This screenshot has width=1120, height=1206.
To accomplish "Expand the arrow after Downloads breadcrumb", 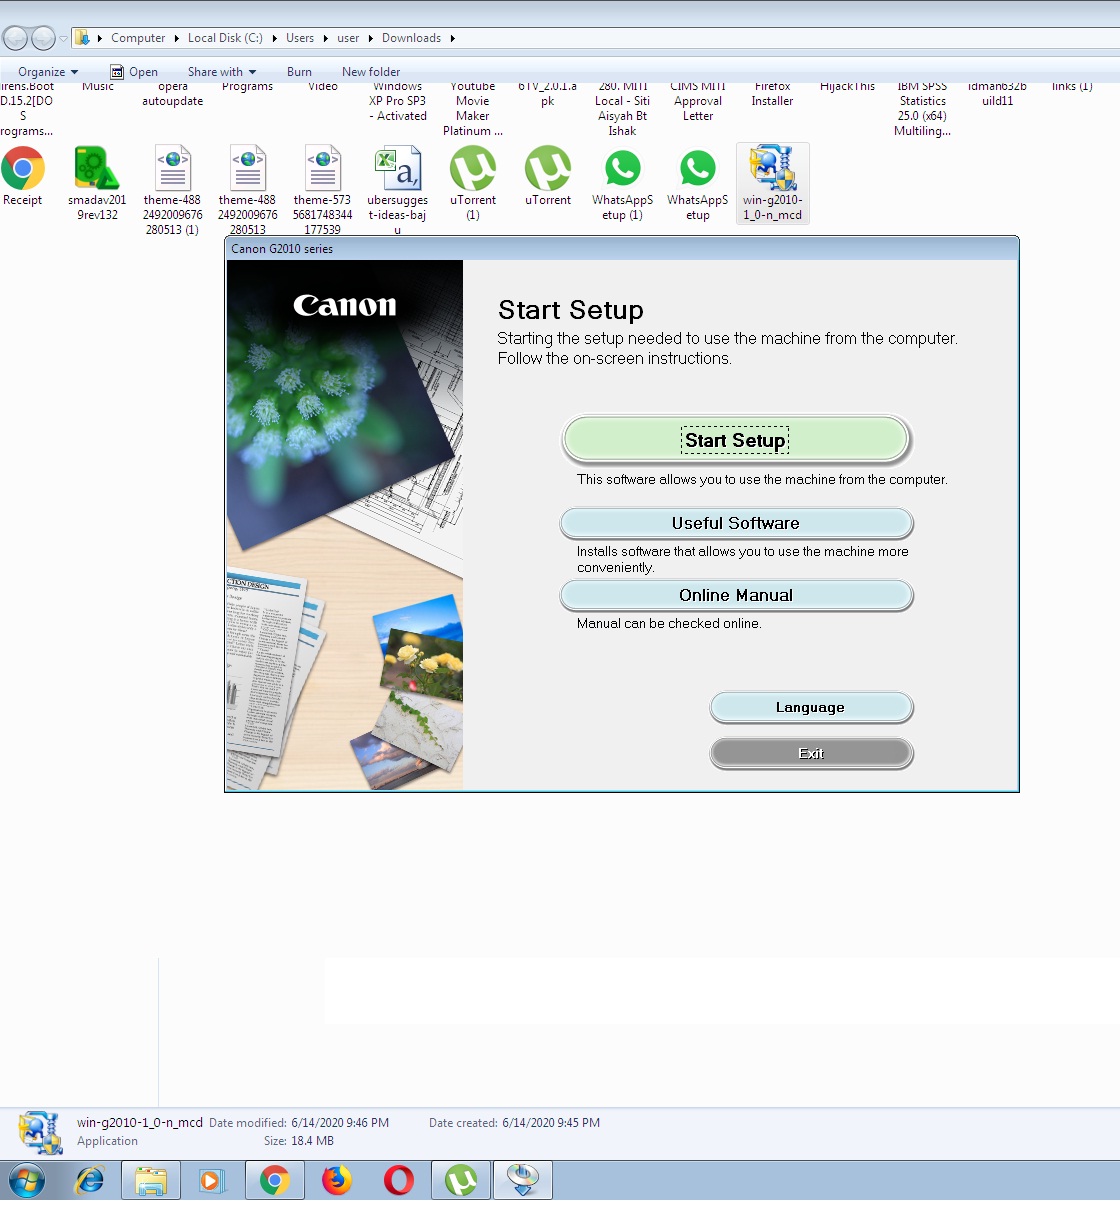I will coord(453,38).
